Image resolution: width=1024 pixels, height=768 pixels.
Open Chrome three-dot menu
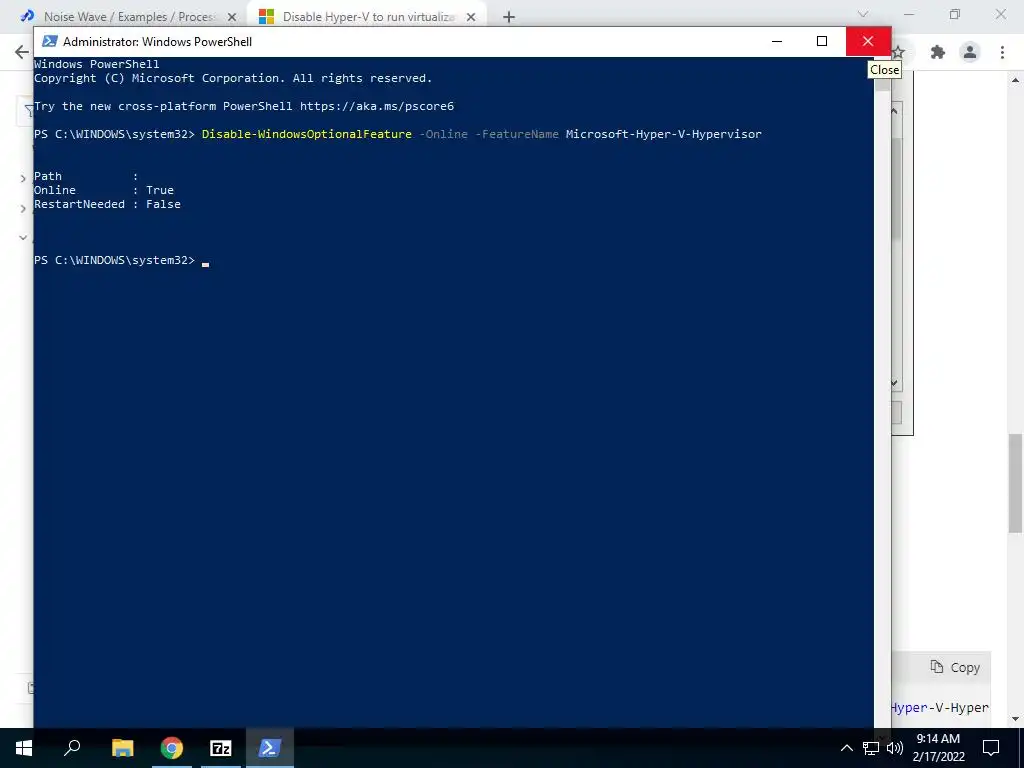(x=1002, y=52)
